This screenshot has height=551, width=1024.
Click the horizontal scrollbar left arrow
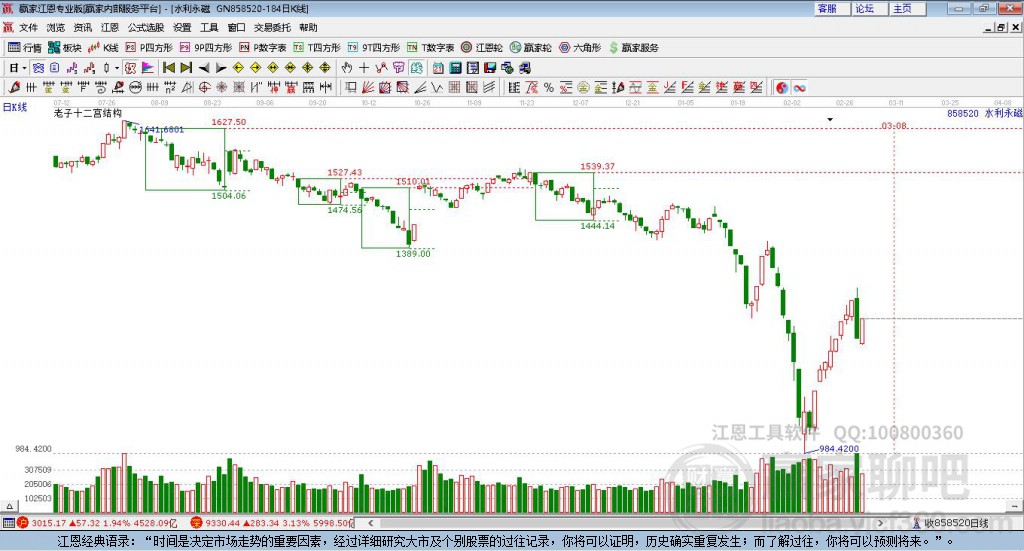click(370, 523)
